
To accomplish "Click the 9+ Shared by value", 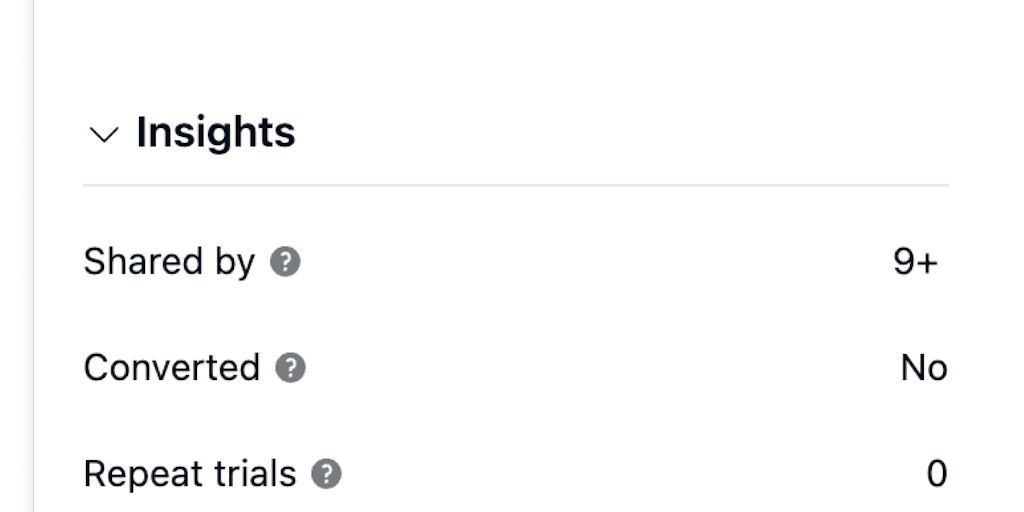I will coord(915,262).
